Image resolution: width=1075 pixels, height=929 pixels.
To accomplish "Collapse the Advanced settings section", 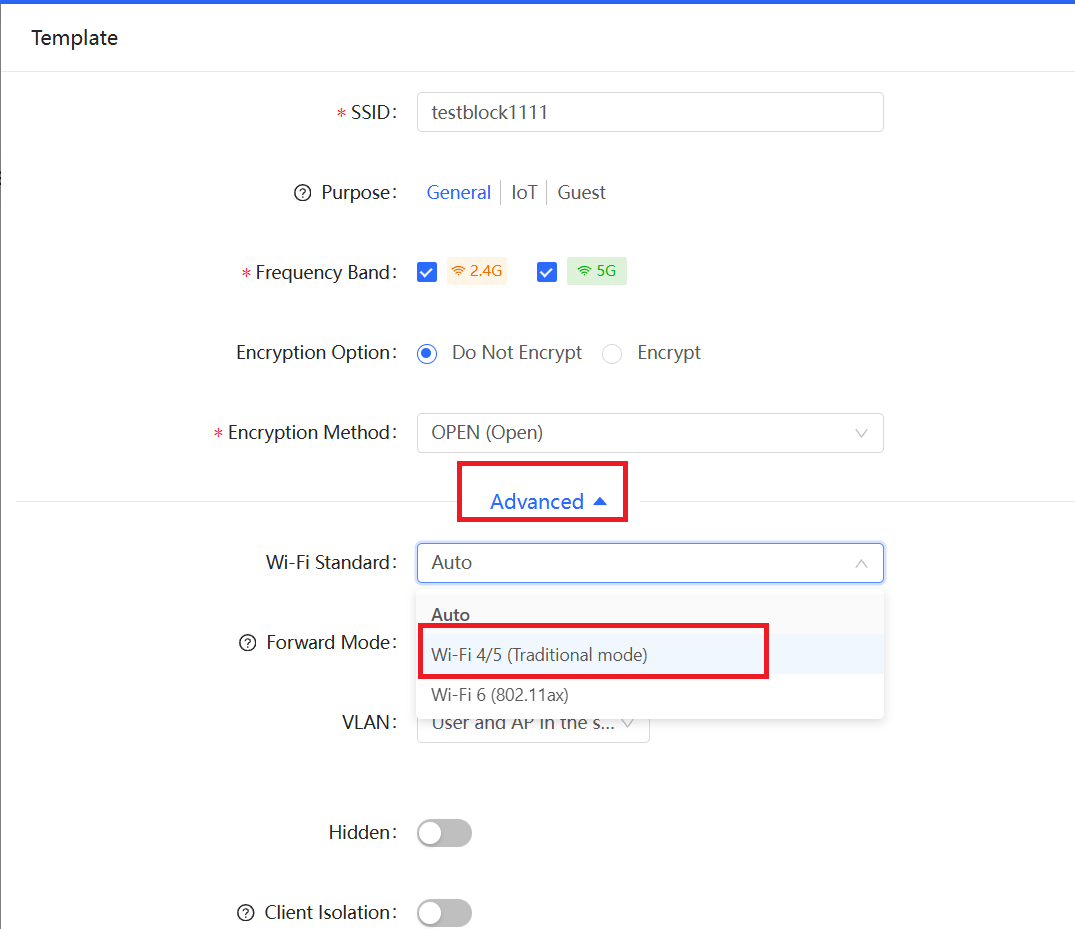I will [x=548, y=502].
